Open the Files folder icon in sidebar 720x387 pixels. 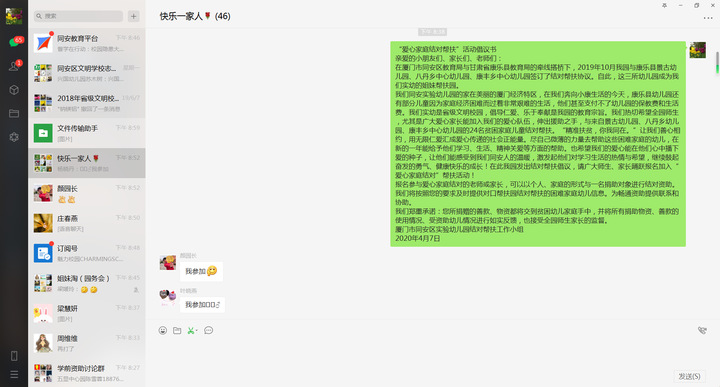click(14, 113)
